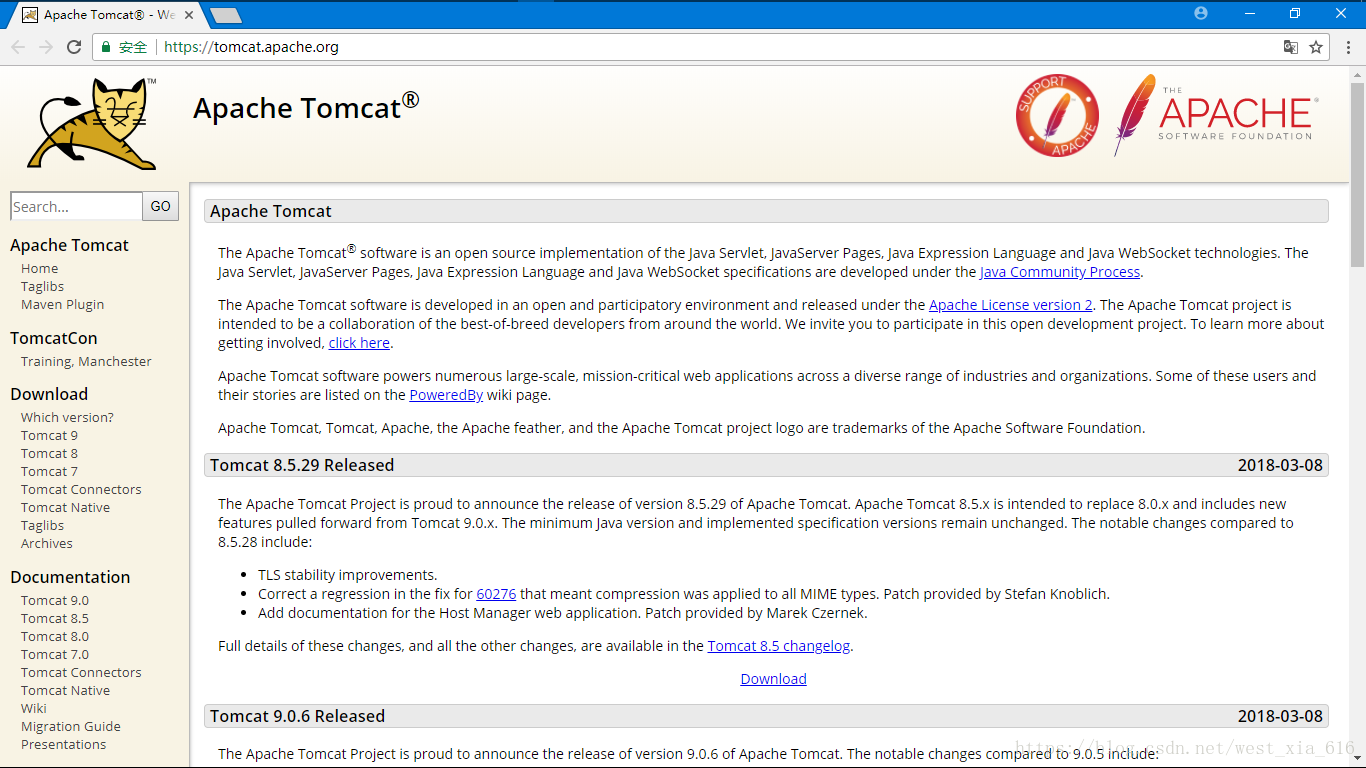1366x768 pixels.
Task: Open Tomcat 8.0 documentation link
Action: (55, 636)
